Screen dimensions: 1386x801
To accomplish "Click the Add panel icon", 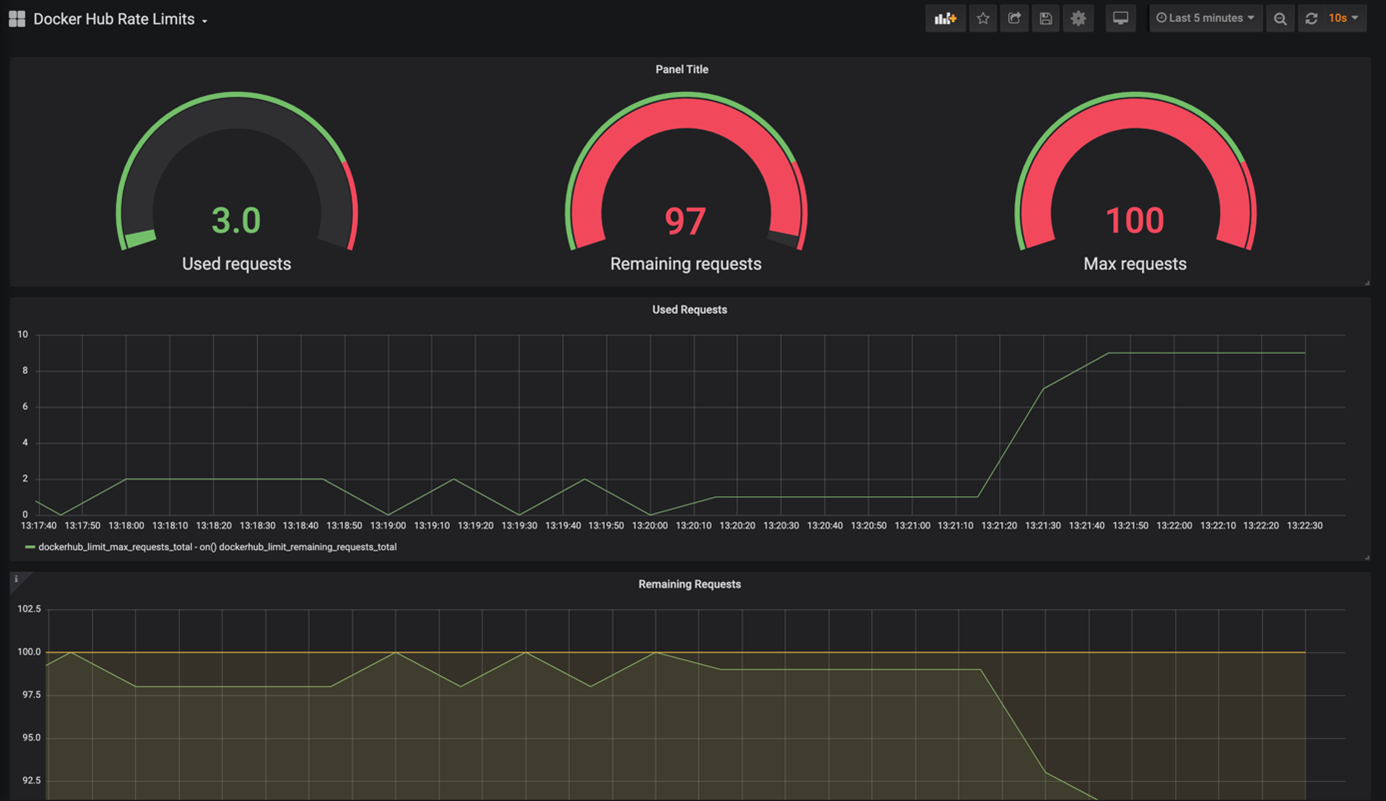I will tap(945, 18).
